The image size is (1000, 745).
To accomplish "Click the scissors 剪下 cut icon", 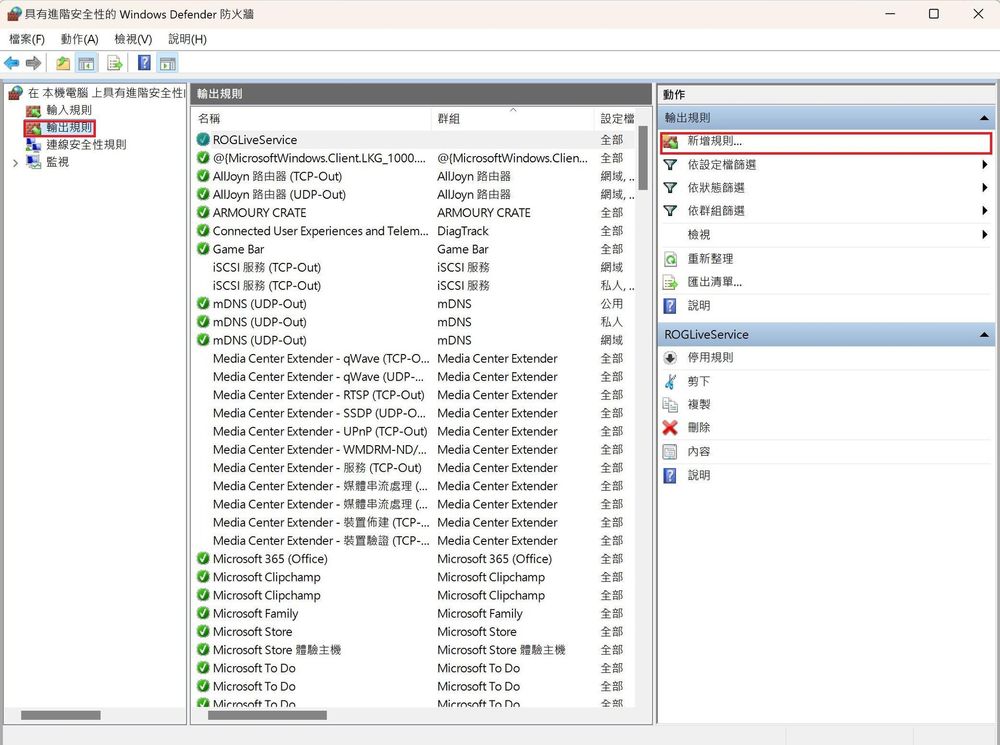I will tap(670, 381).
